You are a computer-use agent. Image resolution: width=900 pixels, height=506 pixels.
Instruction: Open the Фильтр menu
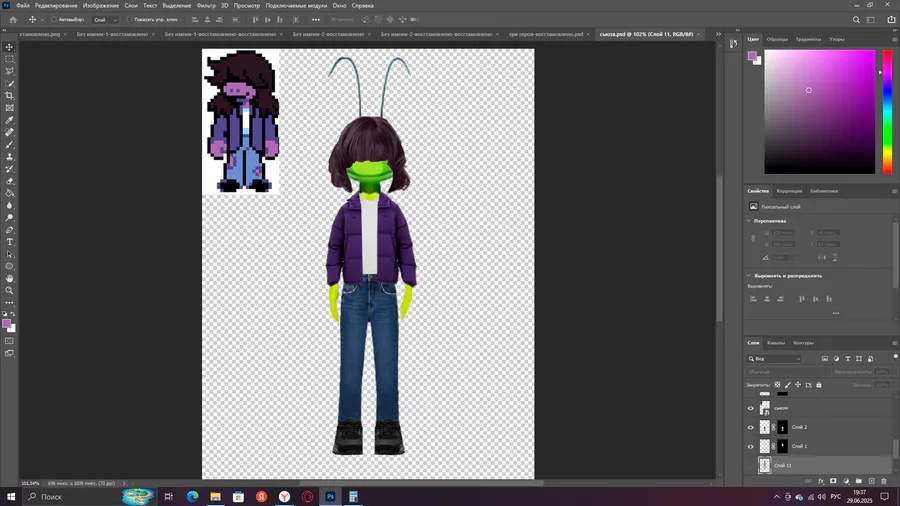(x=206, y=6)
